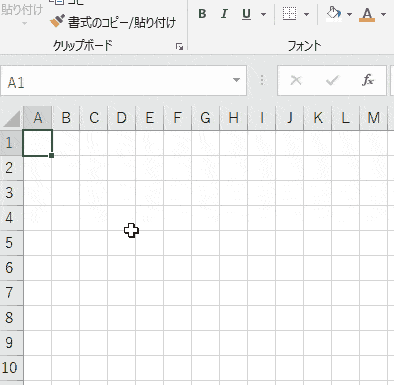Select row 5 header
This screenshot has height=385, width=394.
(11, 243)
